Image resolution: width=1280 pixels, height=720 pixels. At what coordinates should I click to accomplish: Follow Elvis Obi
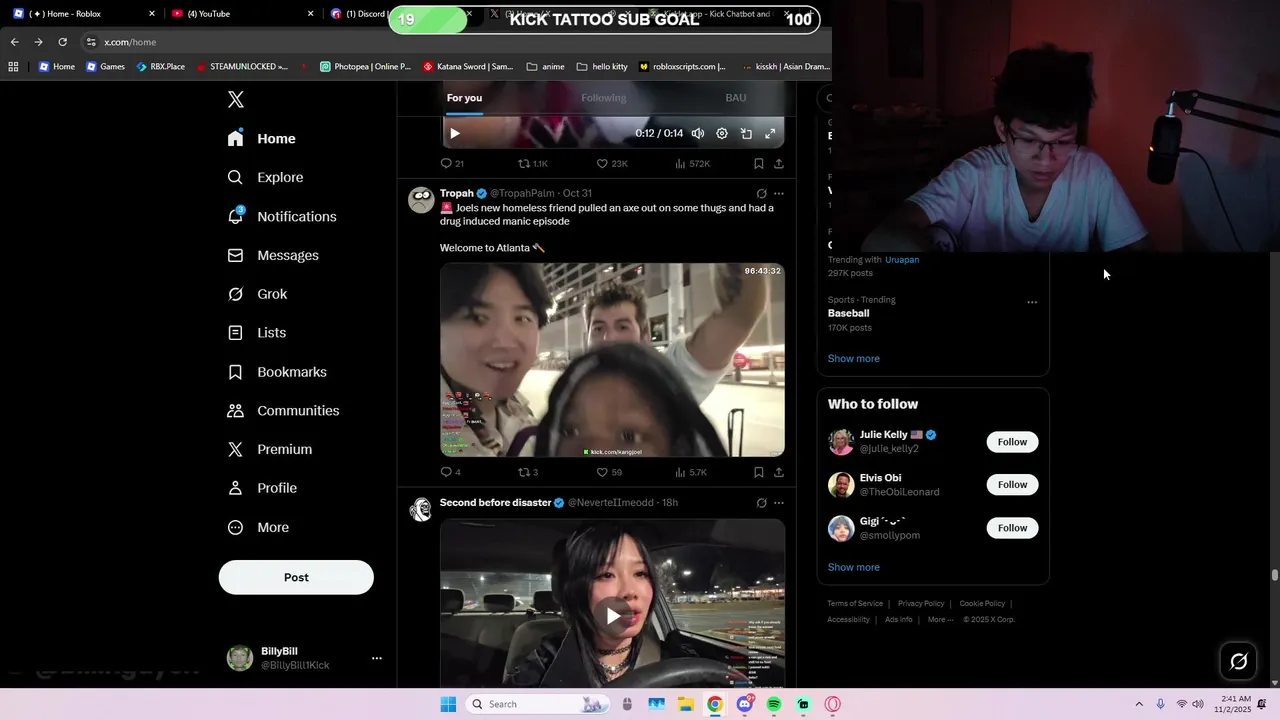coord(1012,485)
